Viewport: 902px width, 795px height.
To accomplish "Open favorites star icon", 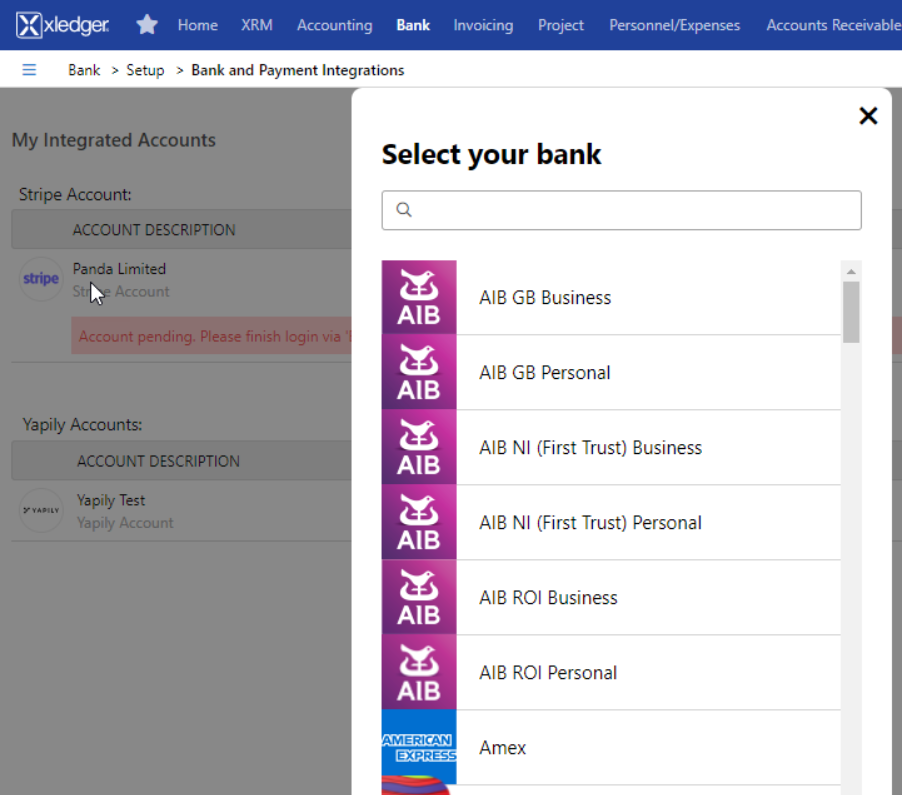I will 147,25.
